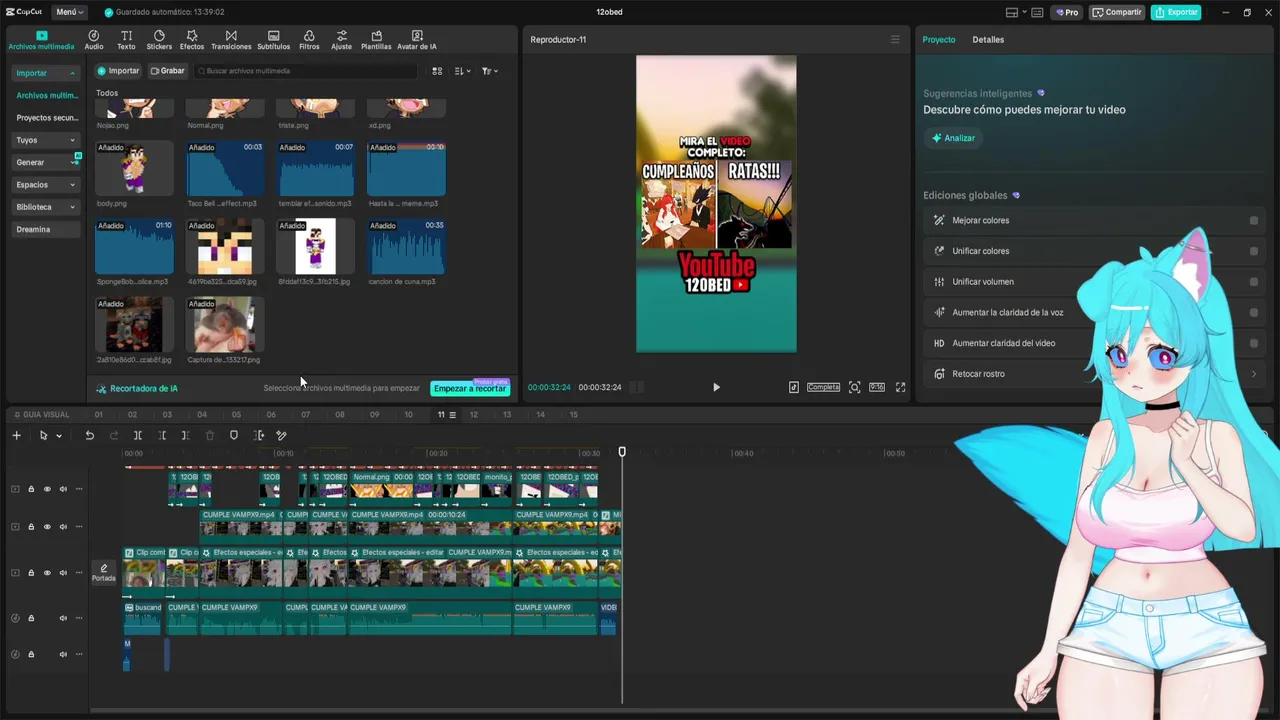Lock the main cover track

pos(31,573)
